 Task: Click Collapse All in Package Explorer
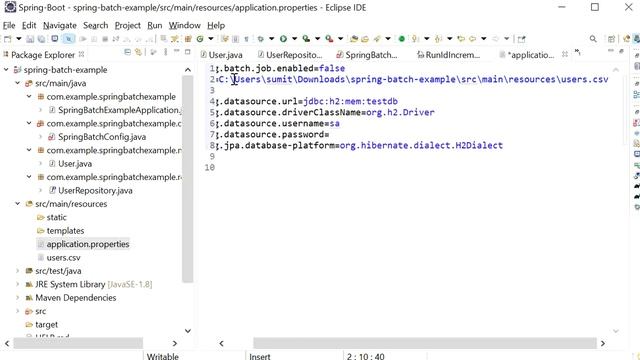pos(127,52)
